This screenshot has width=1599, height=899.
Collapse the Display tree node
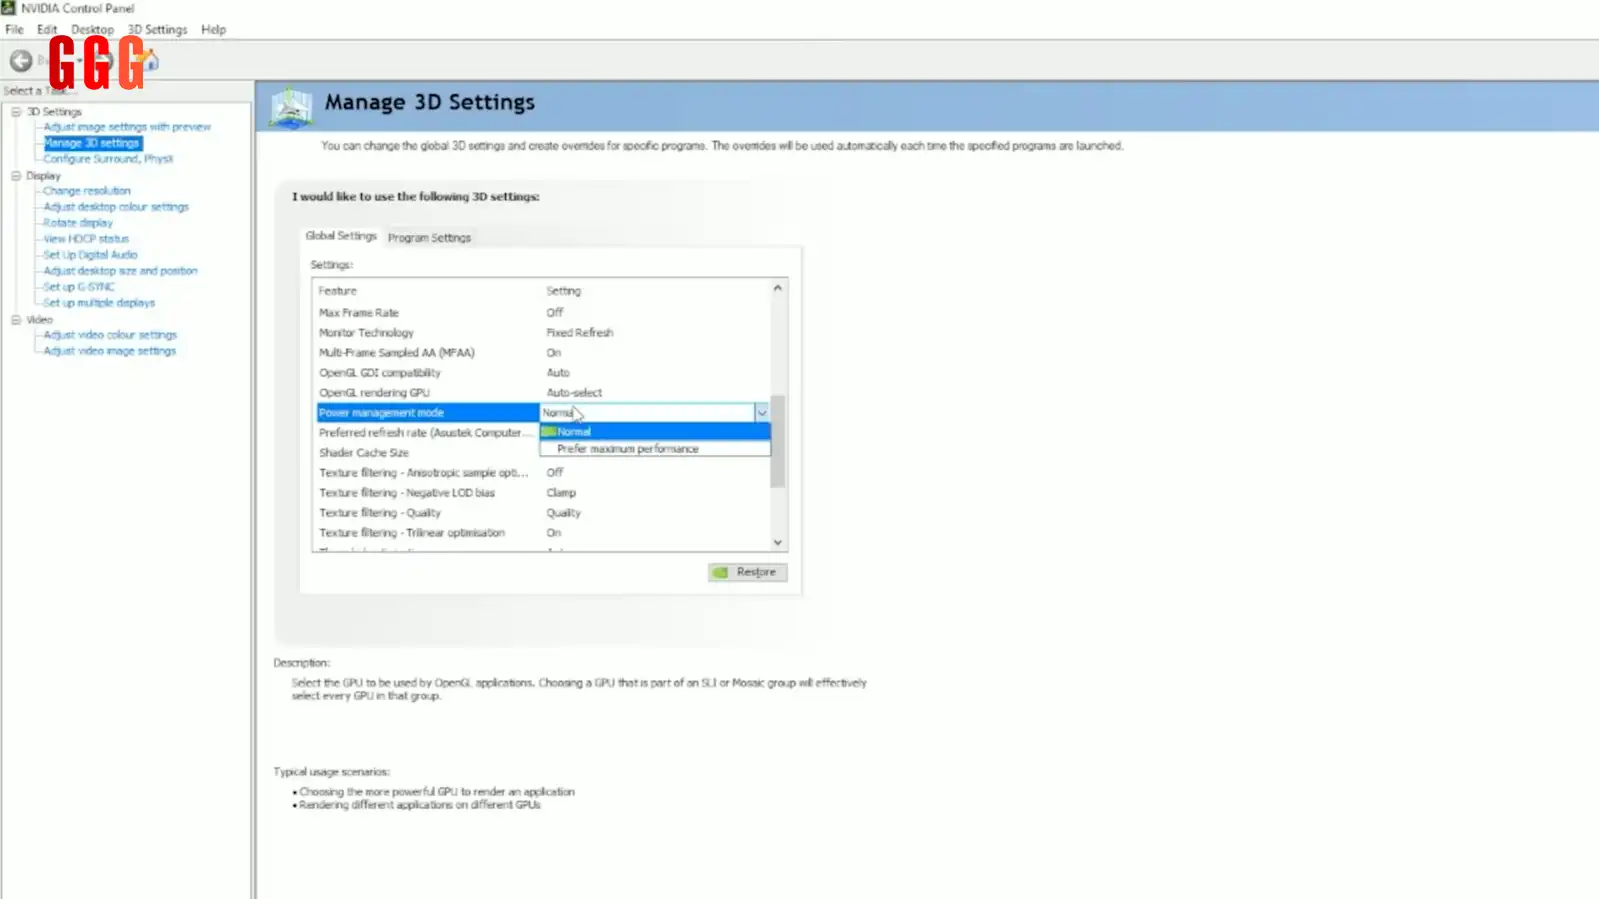[x=16, y=176]
